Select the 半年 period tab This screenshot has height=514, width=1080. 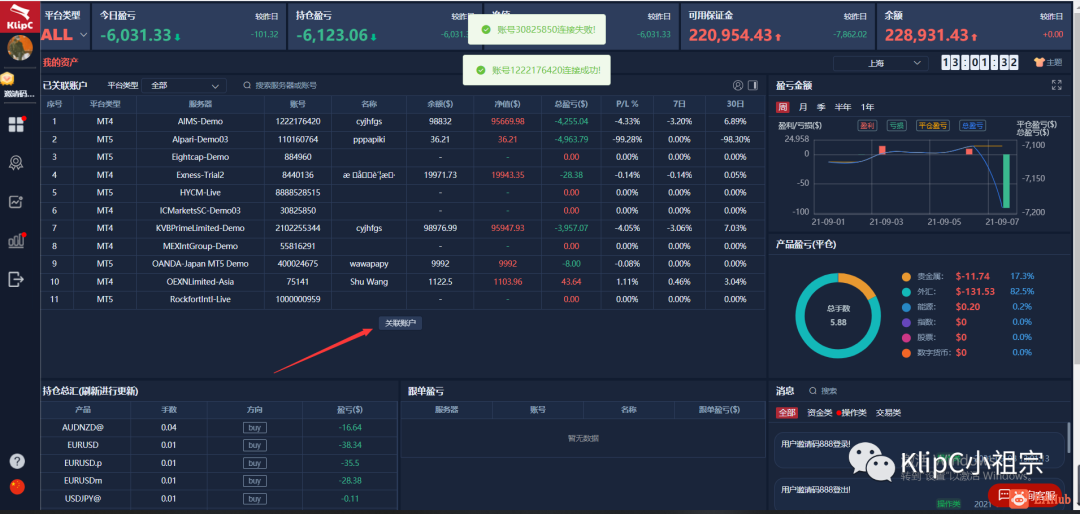843,107
